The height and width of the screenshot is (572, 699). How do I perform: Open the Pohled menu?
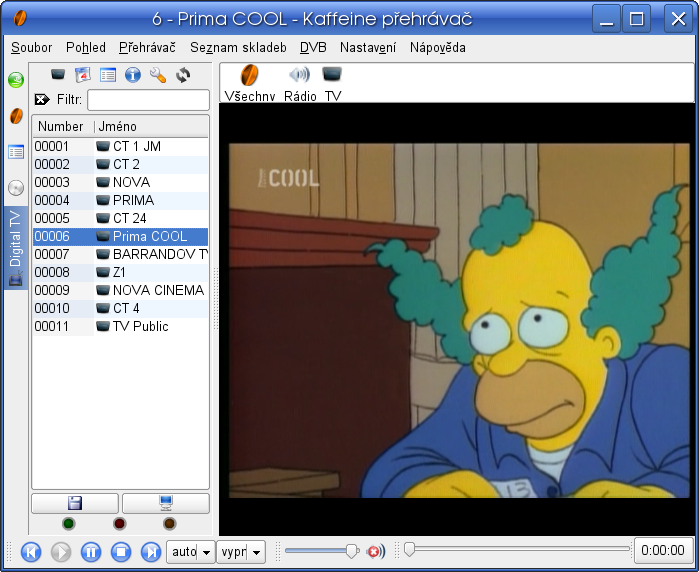click(x=86, y=47)
